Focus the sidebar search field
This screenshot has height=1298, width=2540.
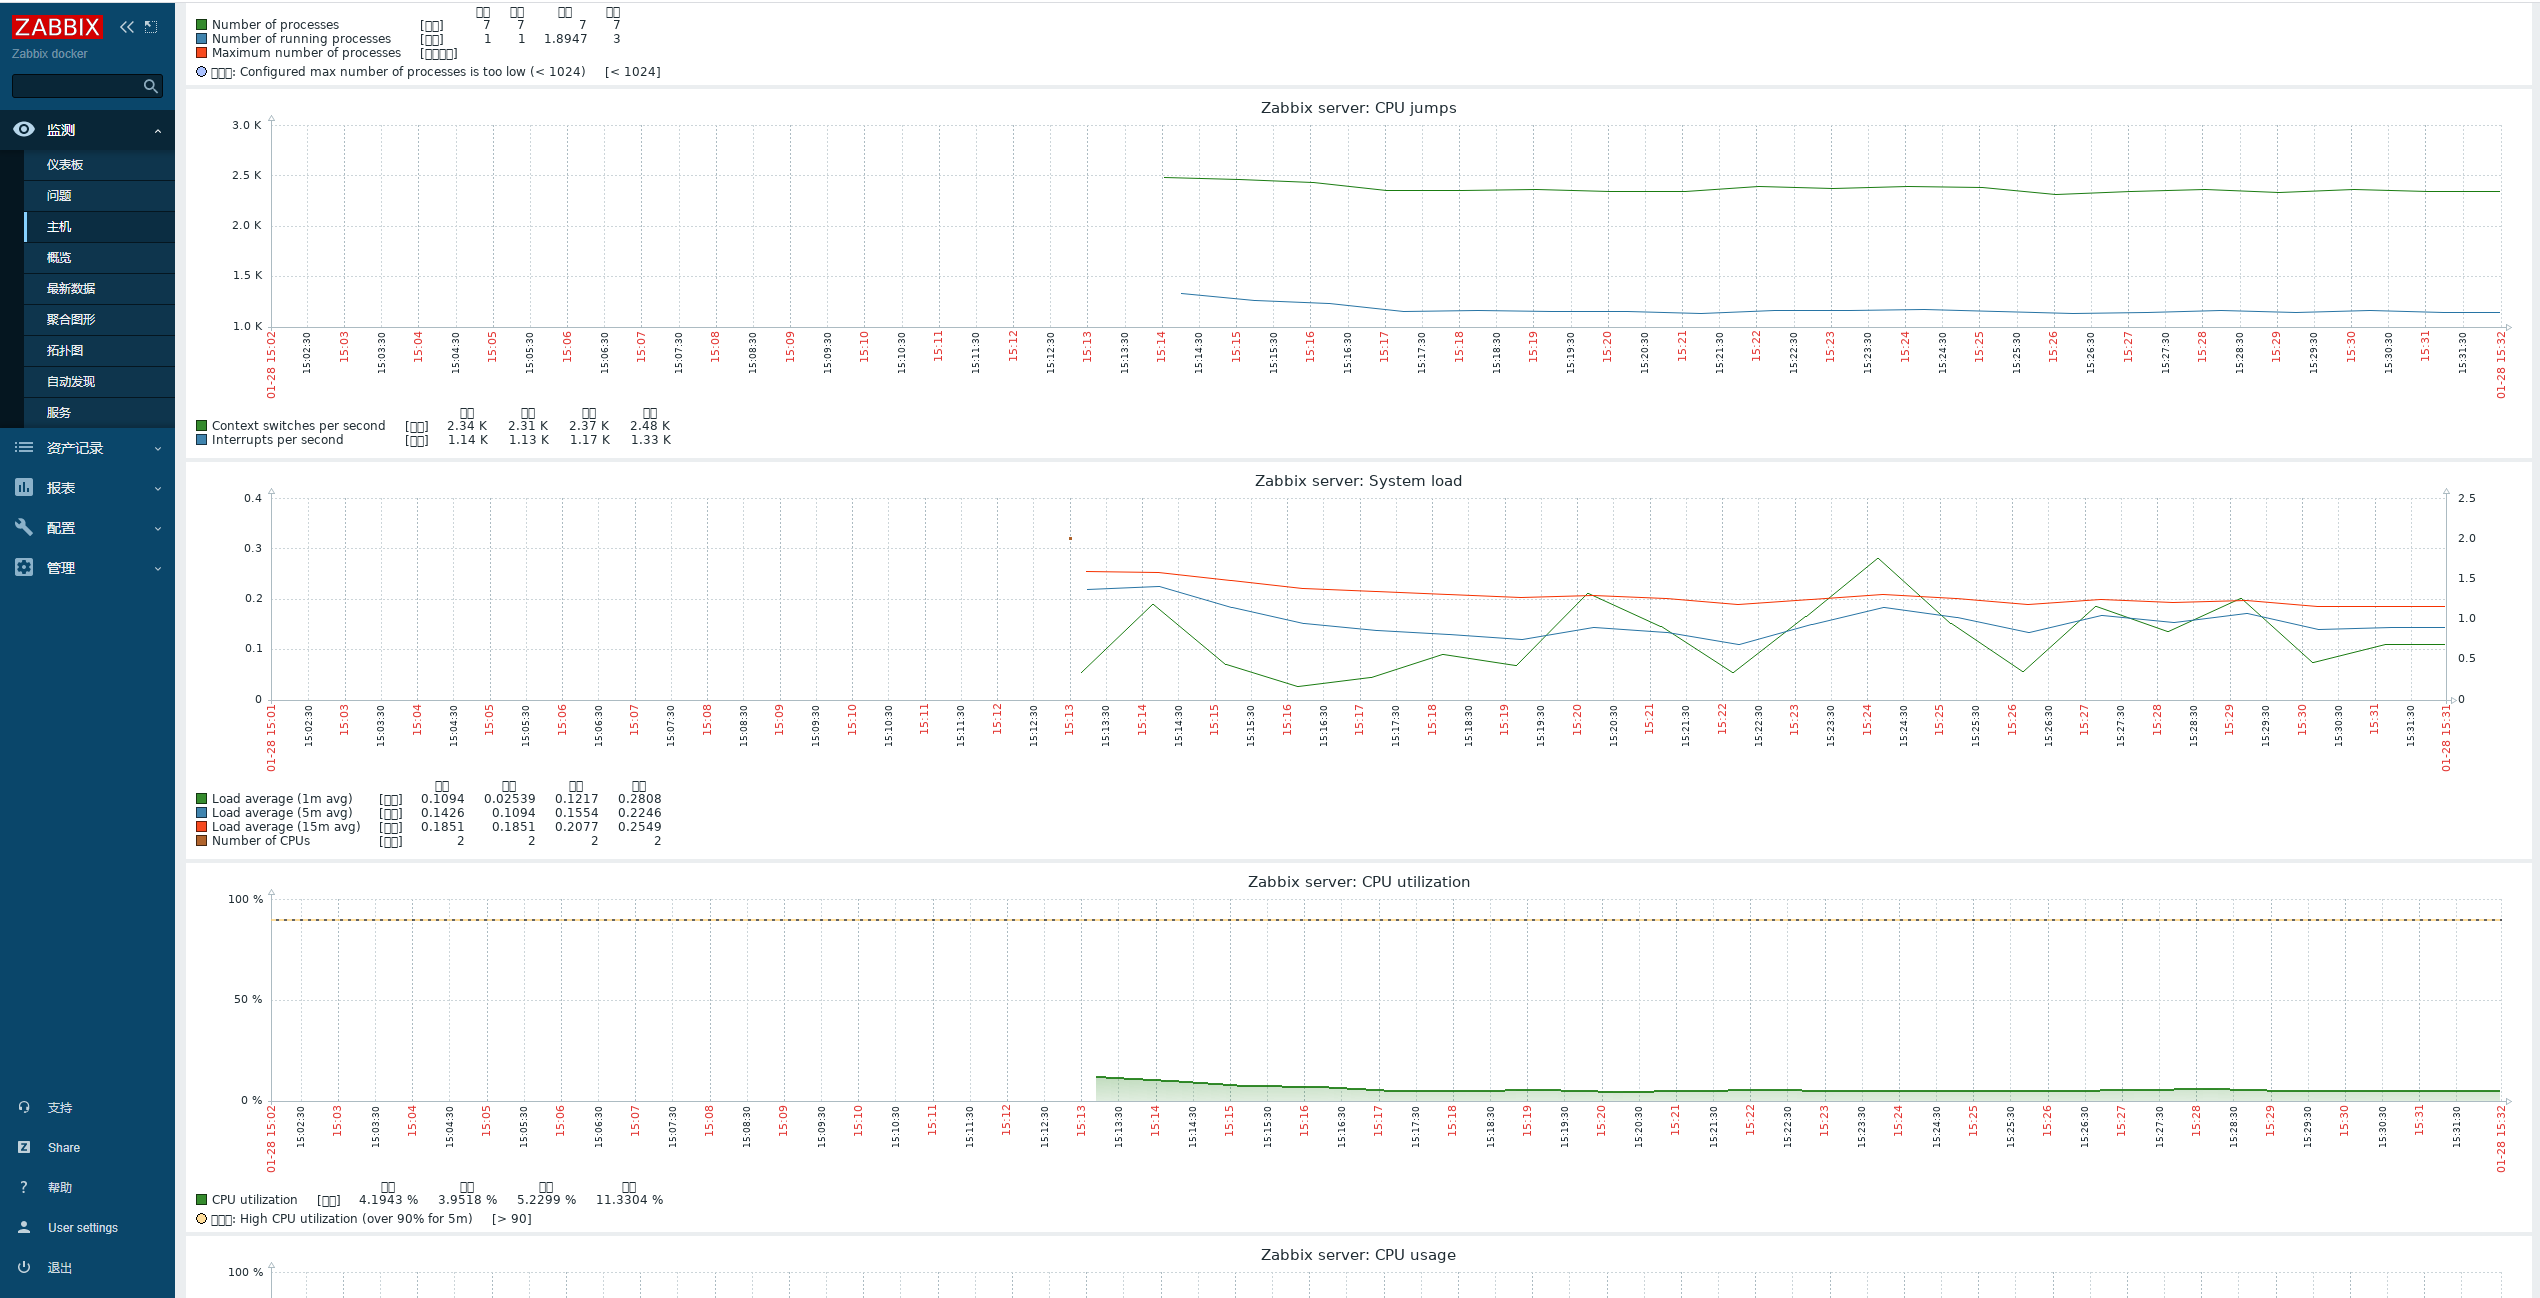[x=76, y=86]
